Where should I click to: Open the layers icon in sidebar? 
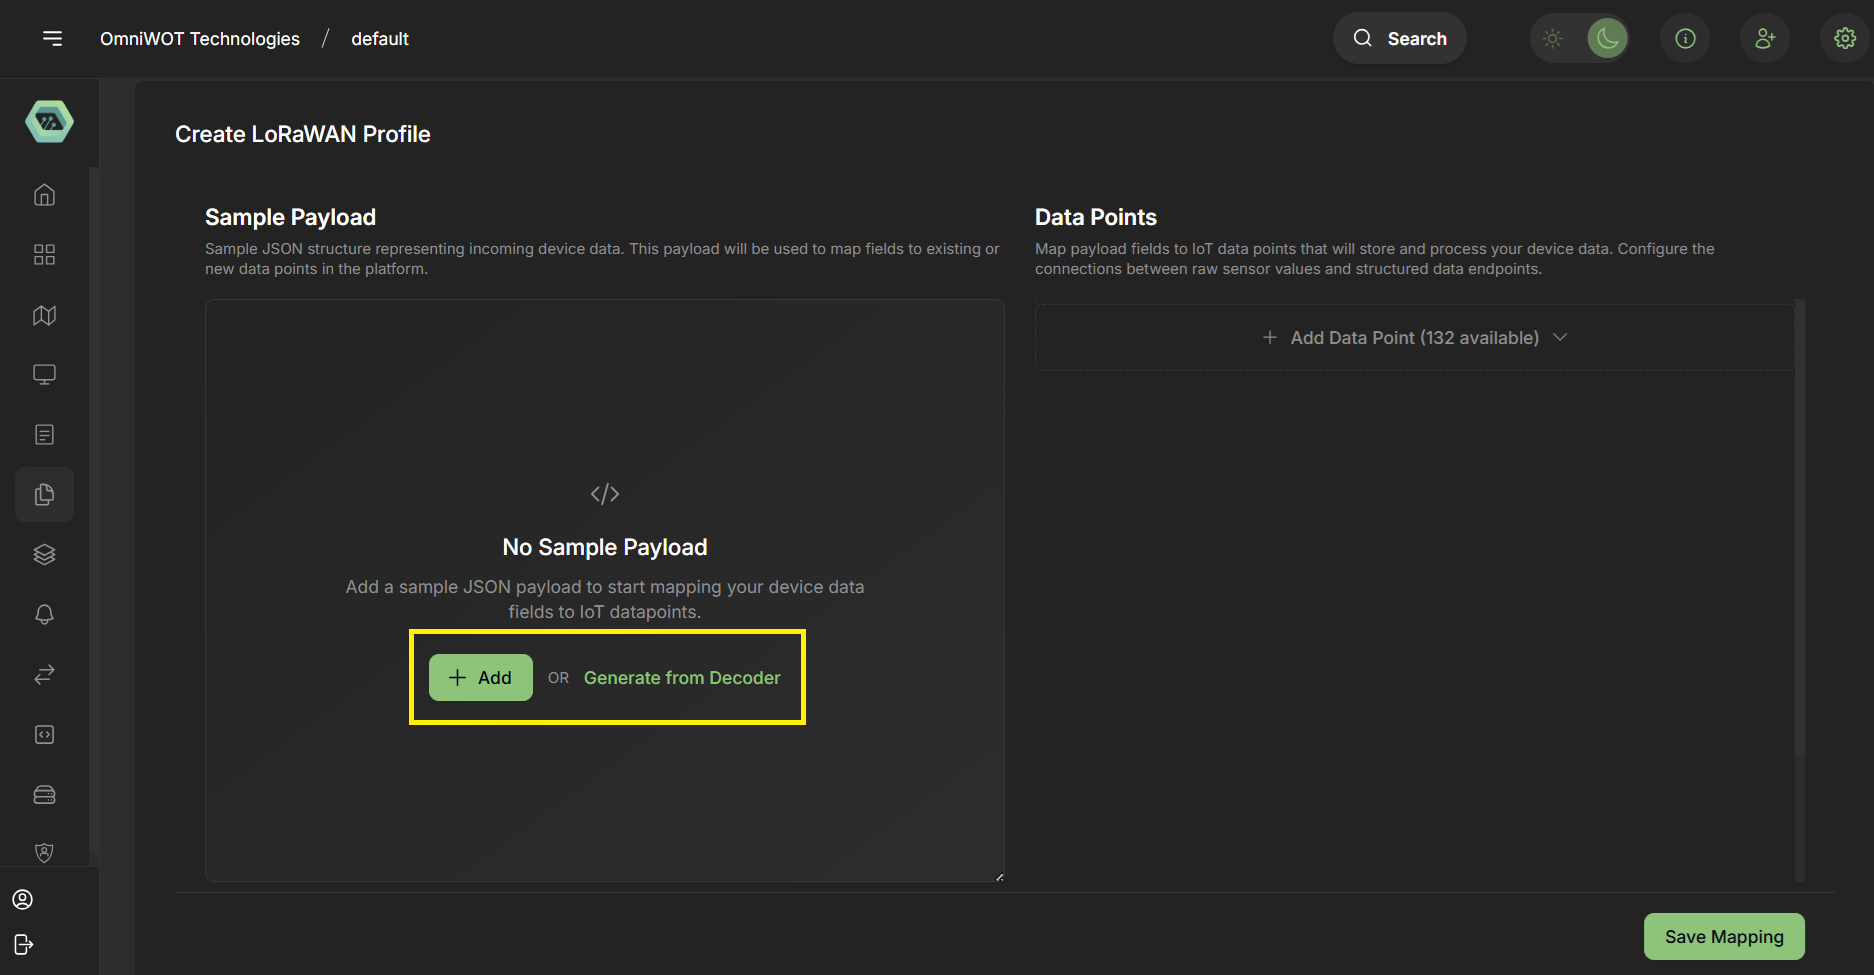[44, 553]
